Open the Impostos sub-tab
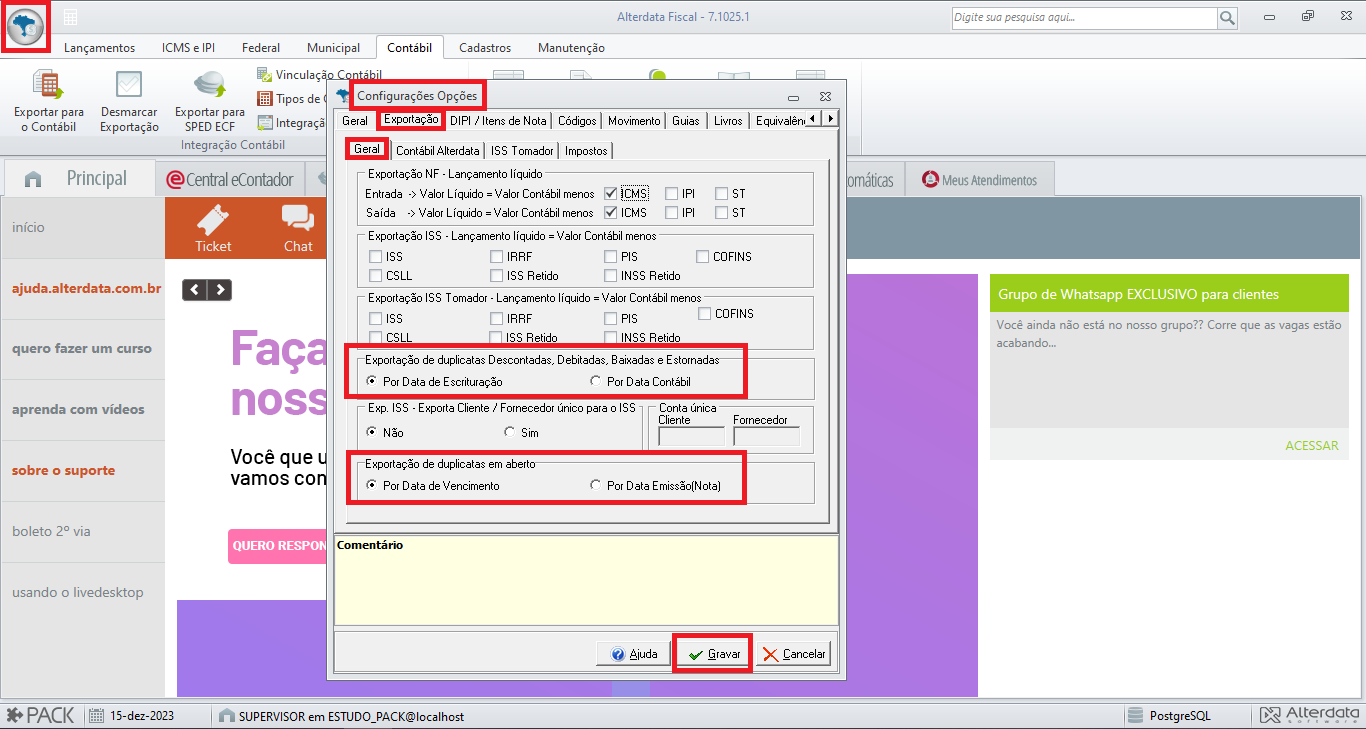1366x729 pixels. click(x=586, y=151)
